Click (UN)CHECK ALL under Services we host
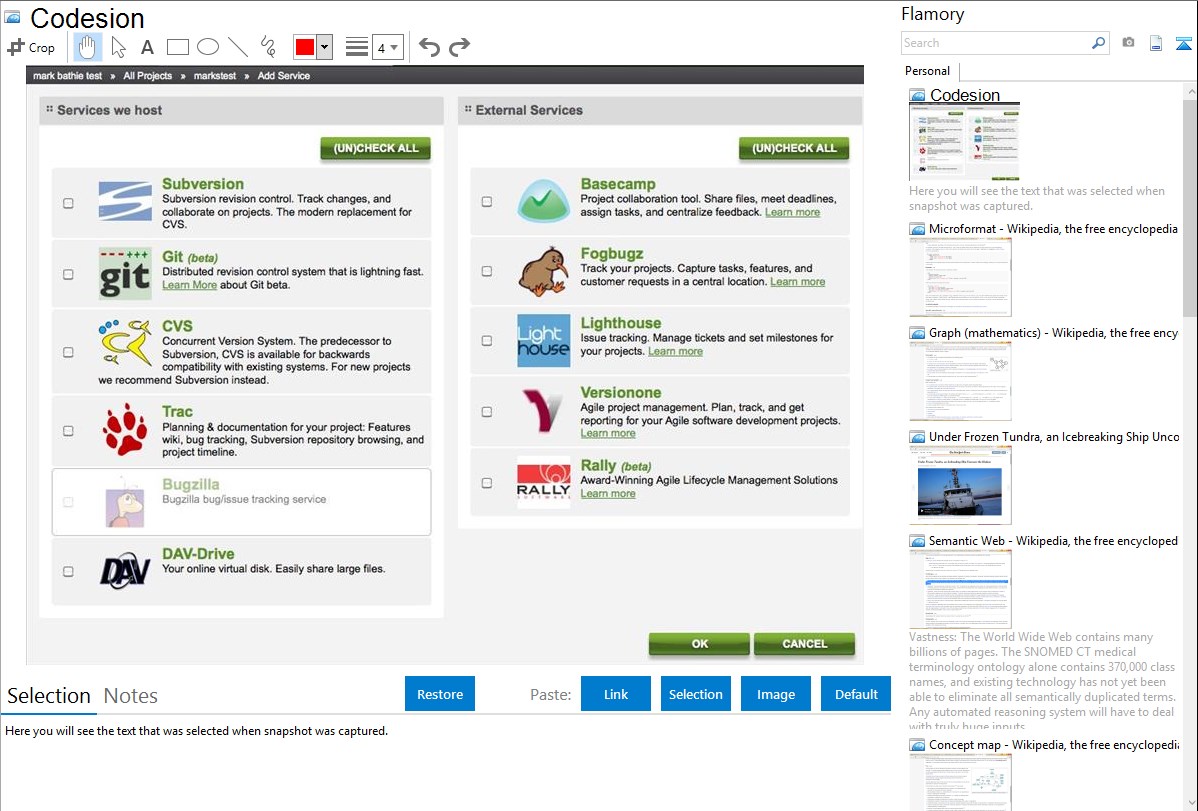Screen dimensions: 1198x811 375,148
